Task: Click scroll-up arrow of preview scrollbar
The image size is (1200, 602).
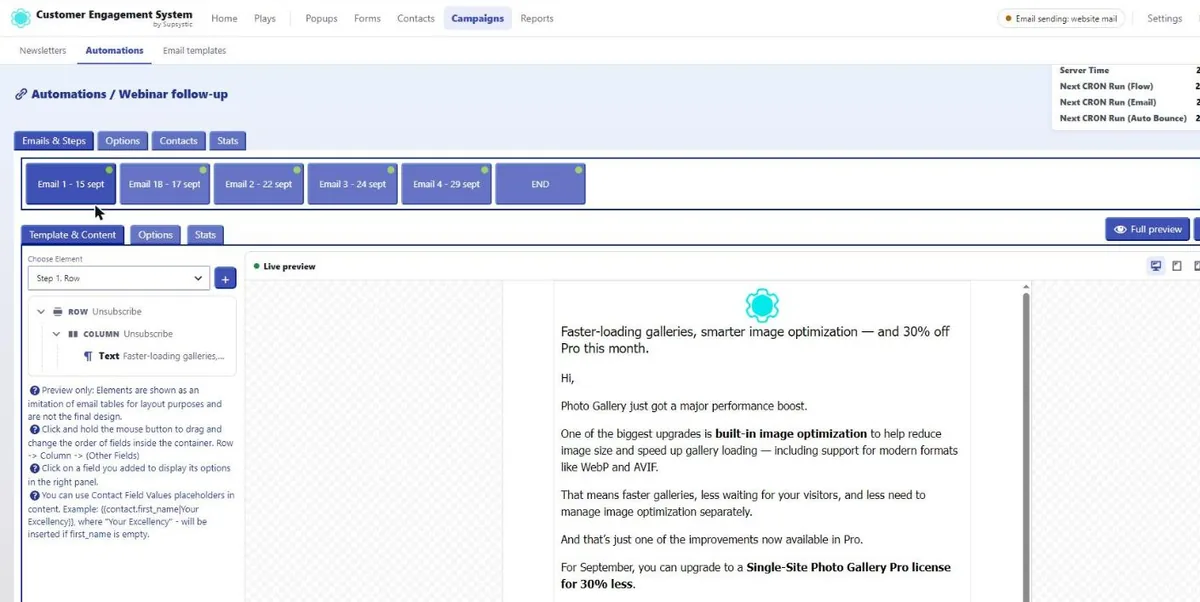Action: 1025,288
